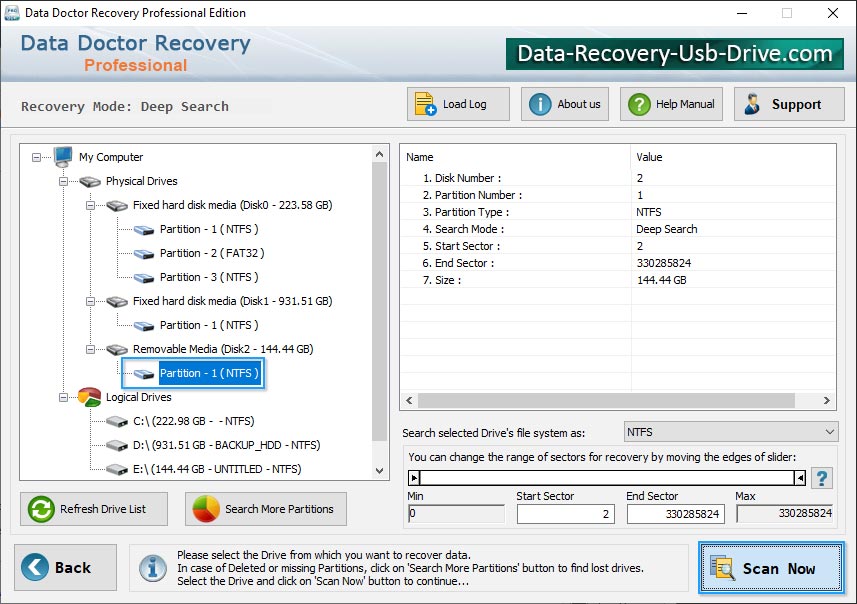The width and height of the screenshot is (857, 604).
Task: Click the '6. End Sector :' row
Action: pos(618,263)
